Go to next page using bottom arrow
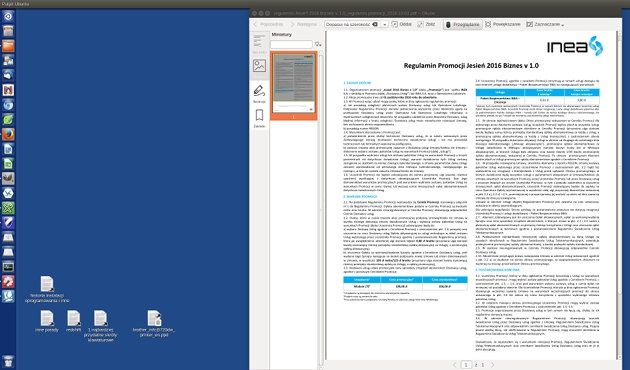 click(x=493, y=365)
